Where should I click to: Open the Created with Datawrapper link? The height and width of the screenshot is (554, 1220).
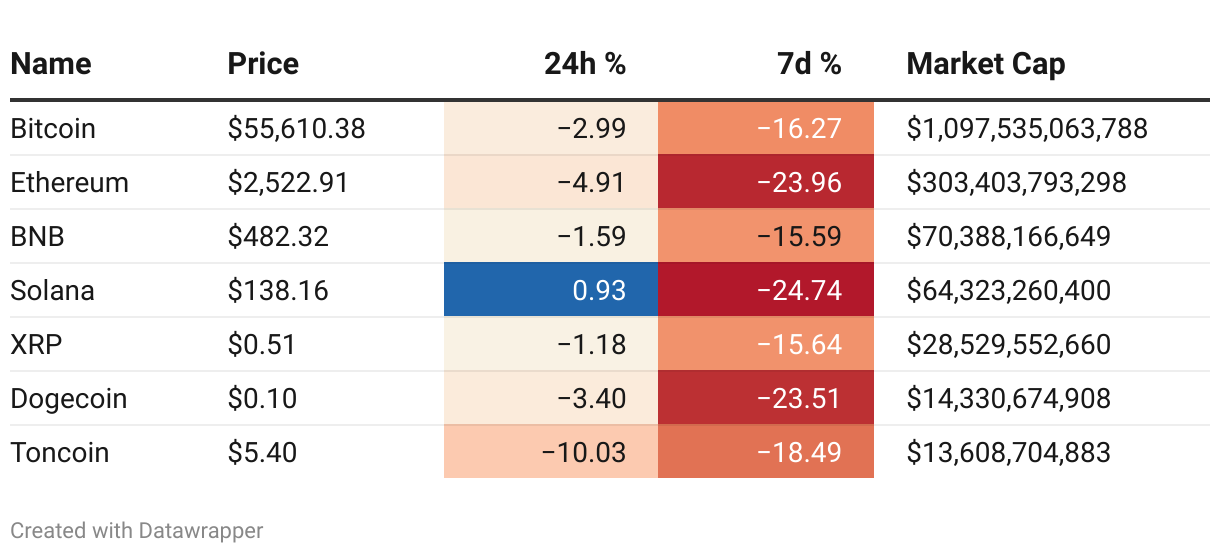(137, 530)
